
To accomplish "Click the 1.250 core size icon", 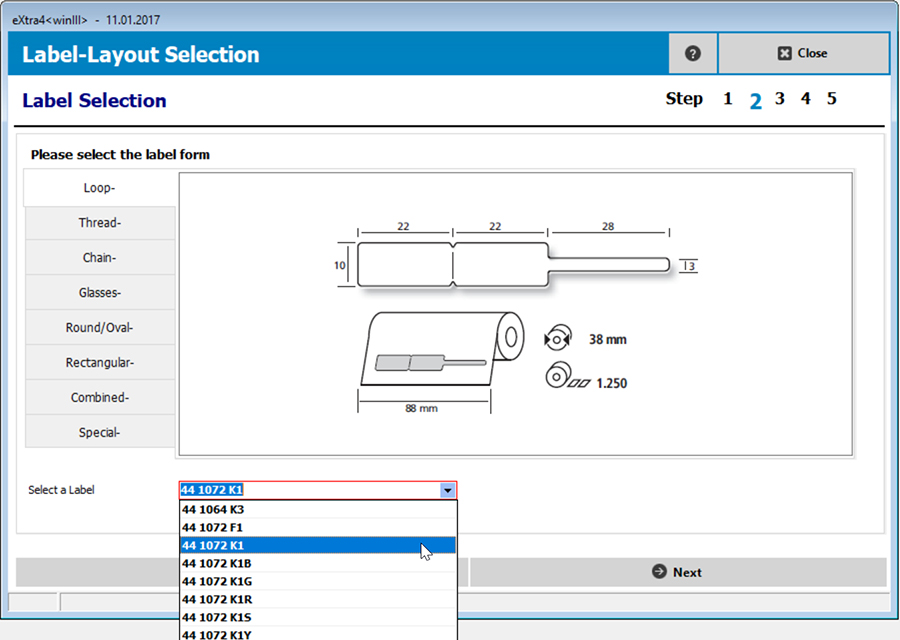I will tap(556, 377).
